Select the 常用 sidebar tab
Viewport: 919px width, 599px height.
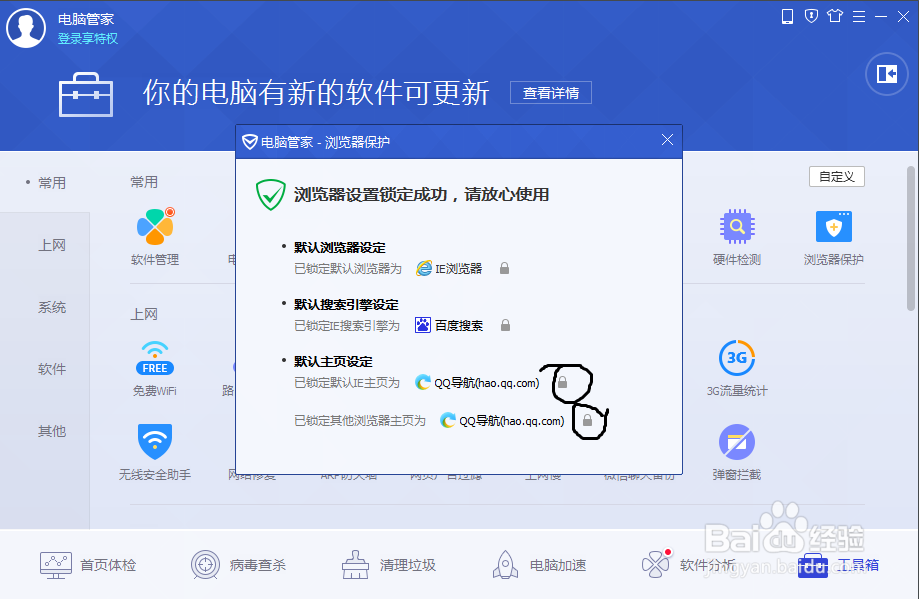(52, 183)
